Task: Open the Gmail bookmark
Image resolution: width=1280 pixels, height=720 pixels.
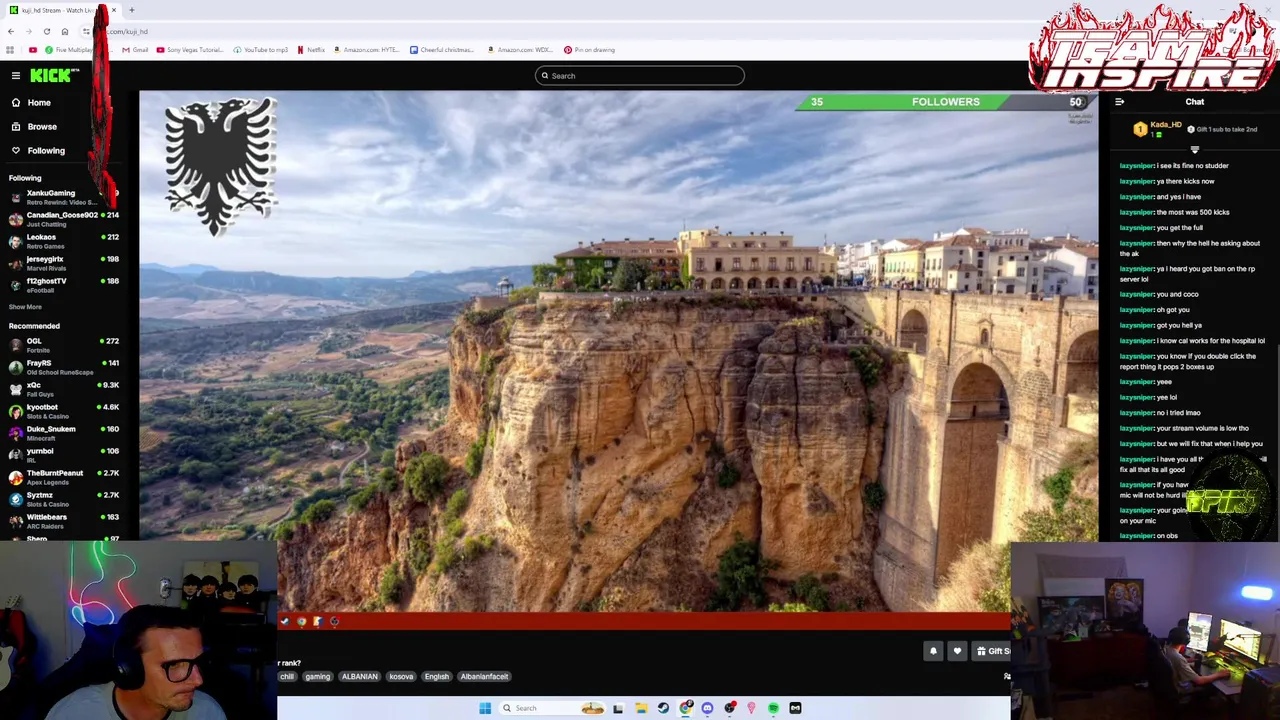Action: [x=135, y=50]
